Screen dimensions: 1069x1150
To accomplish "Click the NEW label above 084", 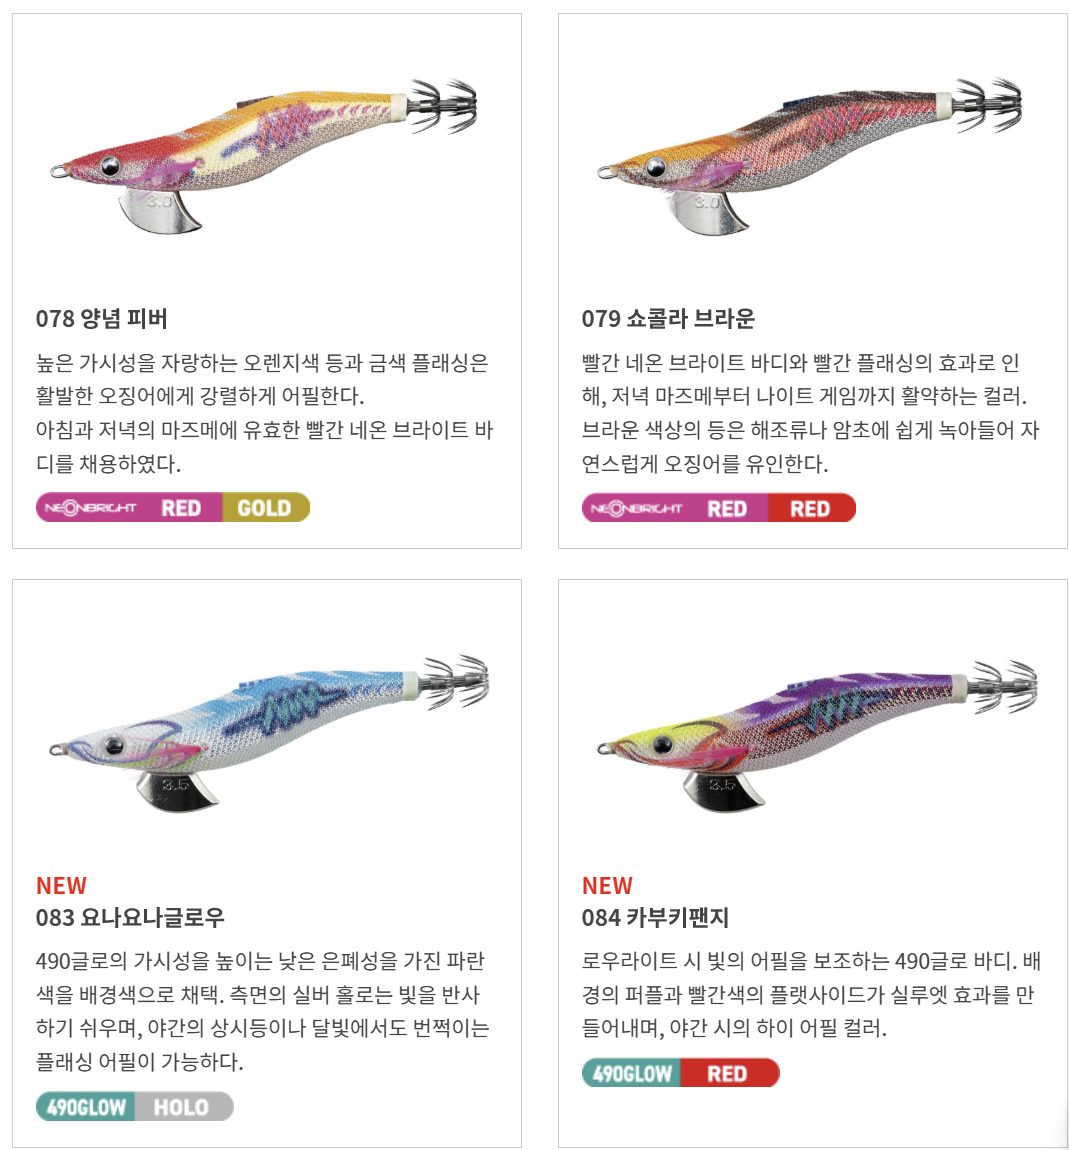I will point(607,885).
